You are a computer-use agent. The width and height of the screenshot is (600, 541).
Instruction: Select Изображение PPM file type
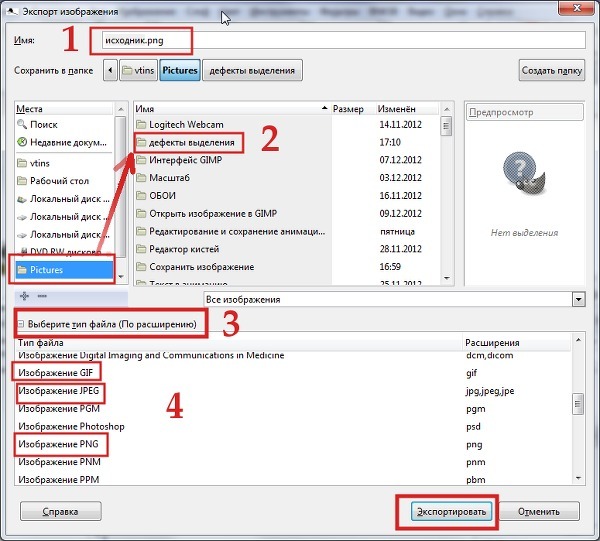(293, 479)
